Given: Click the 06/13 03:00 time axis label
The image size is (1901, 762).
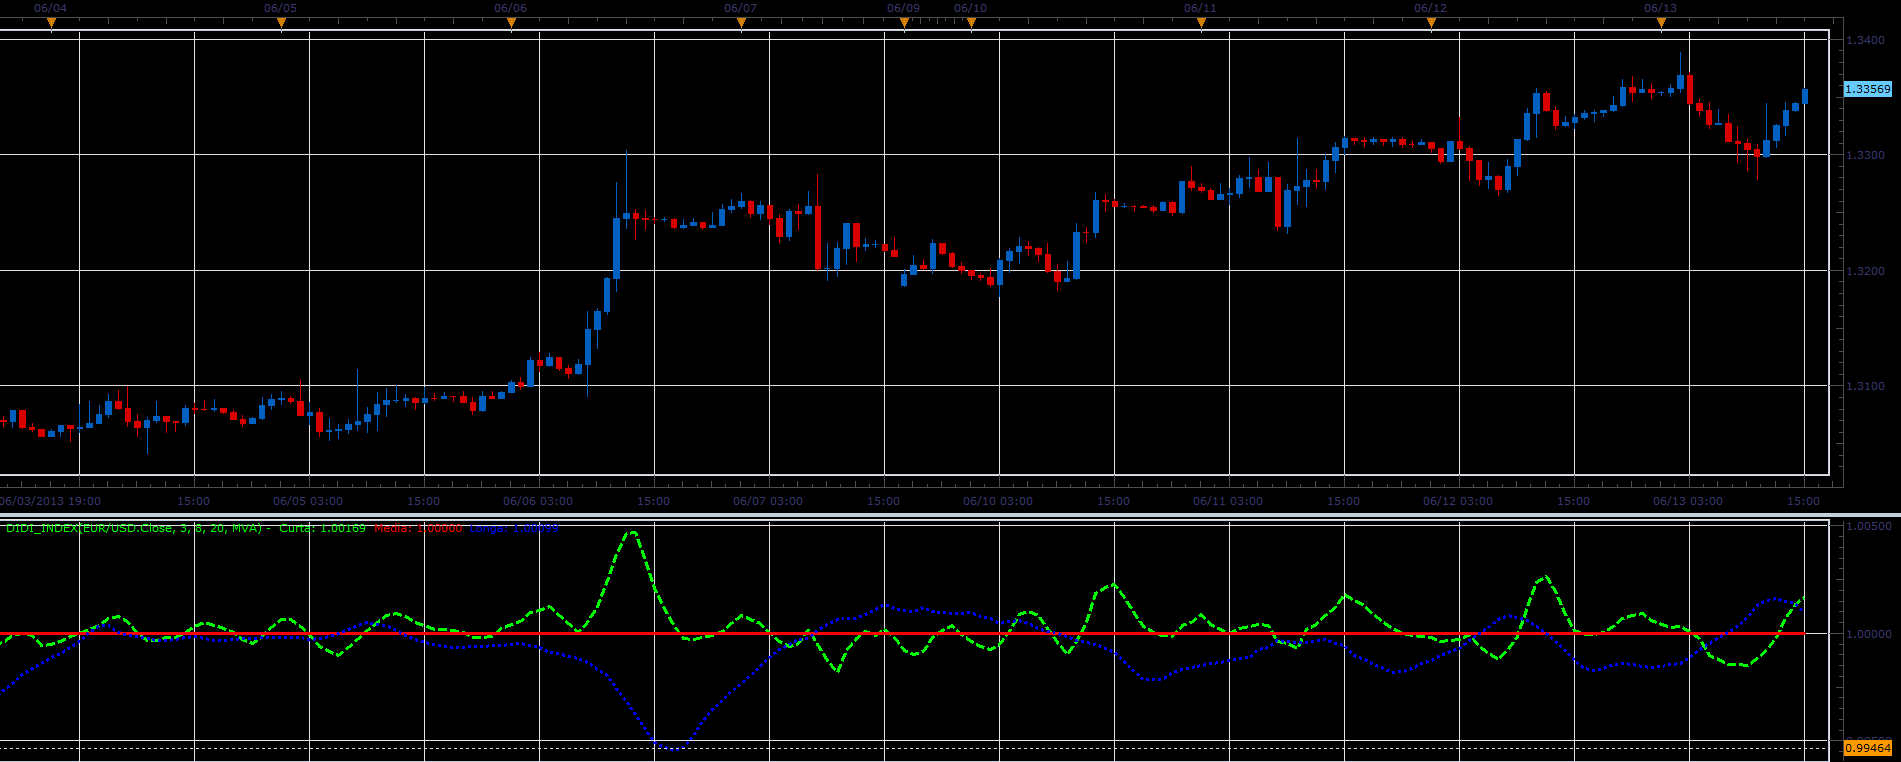Looking at the screenshot, I should coord(1688,501).
